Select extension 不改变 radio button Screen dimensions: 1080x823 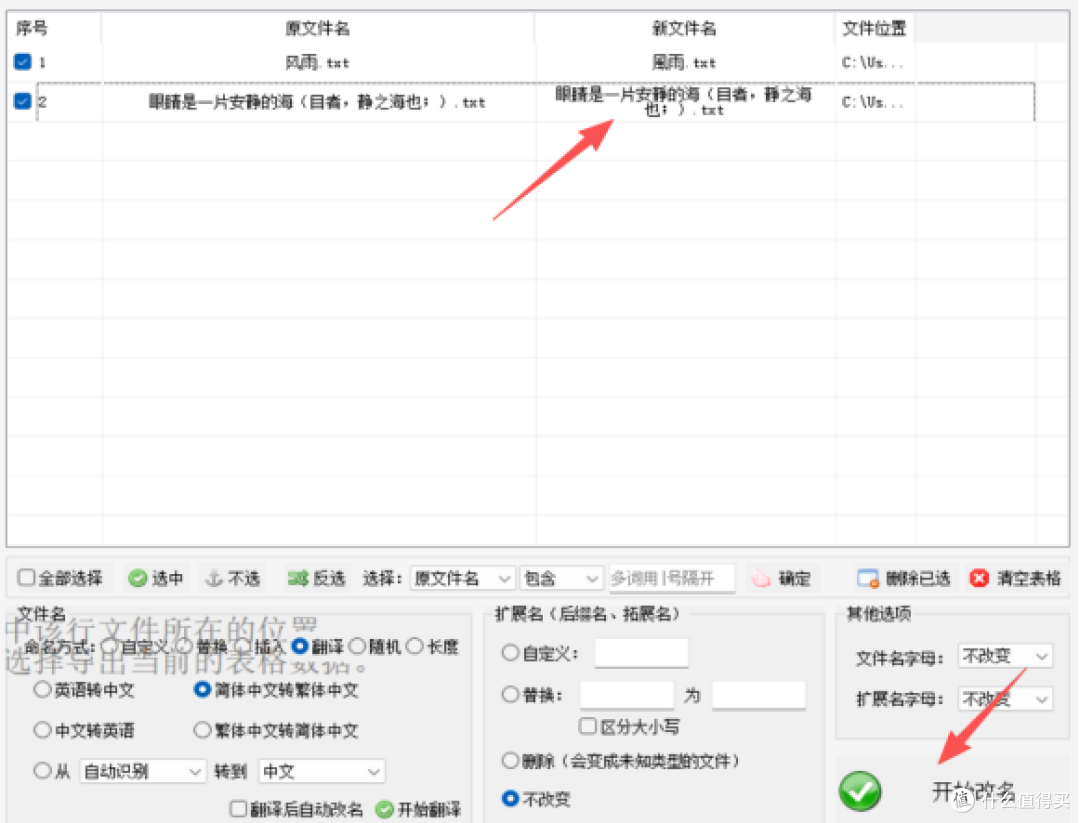coord(510,798)
